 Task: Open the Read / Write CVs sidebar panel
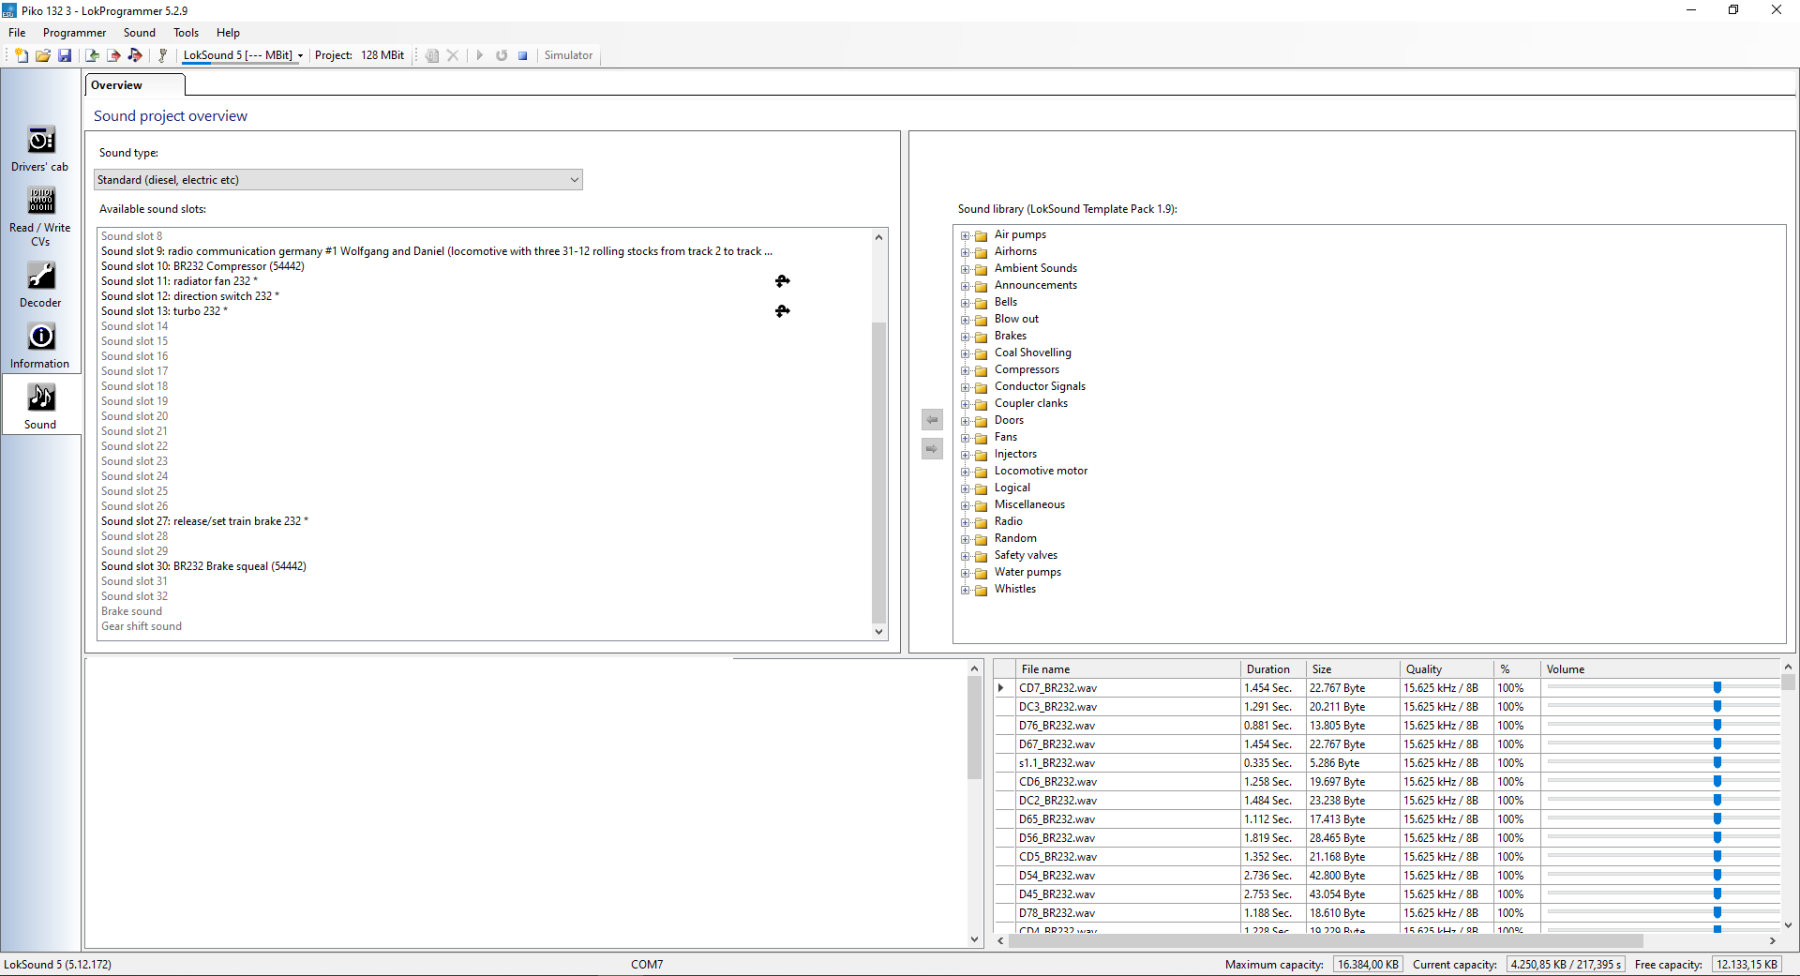point(40,216)
